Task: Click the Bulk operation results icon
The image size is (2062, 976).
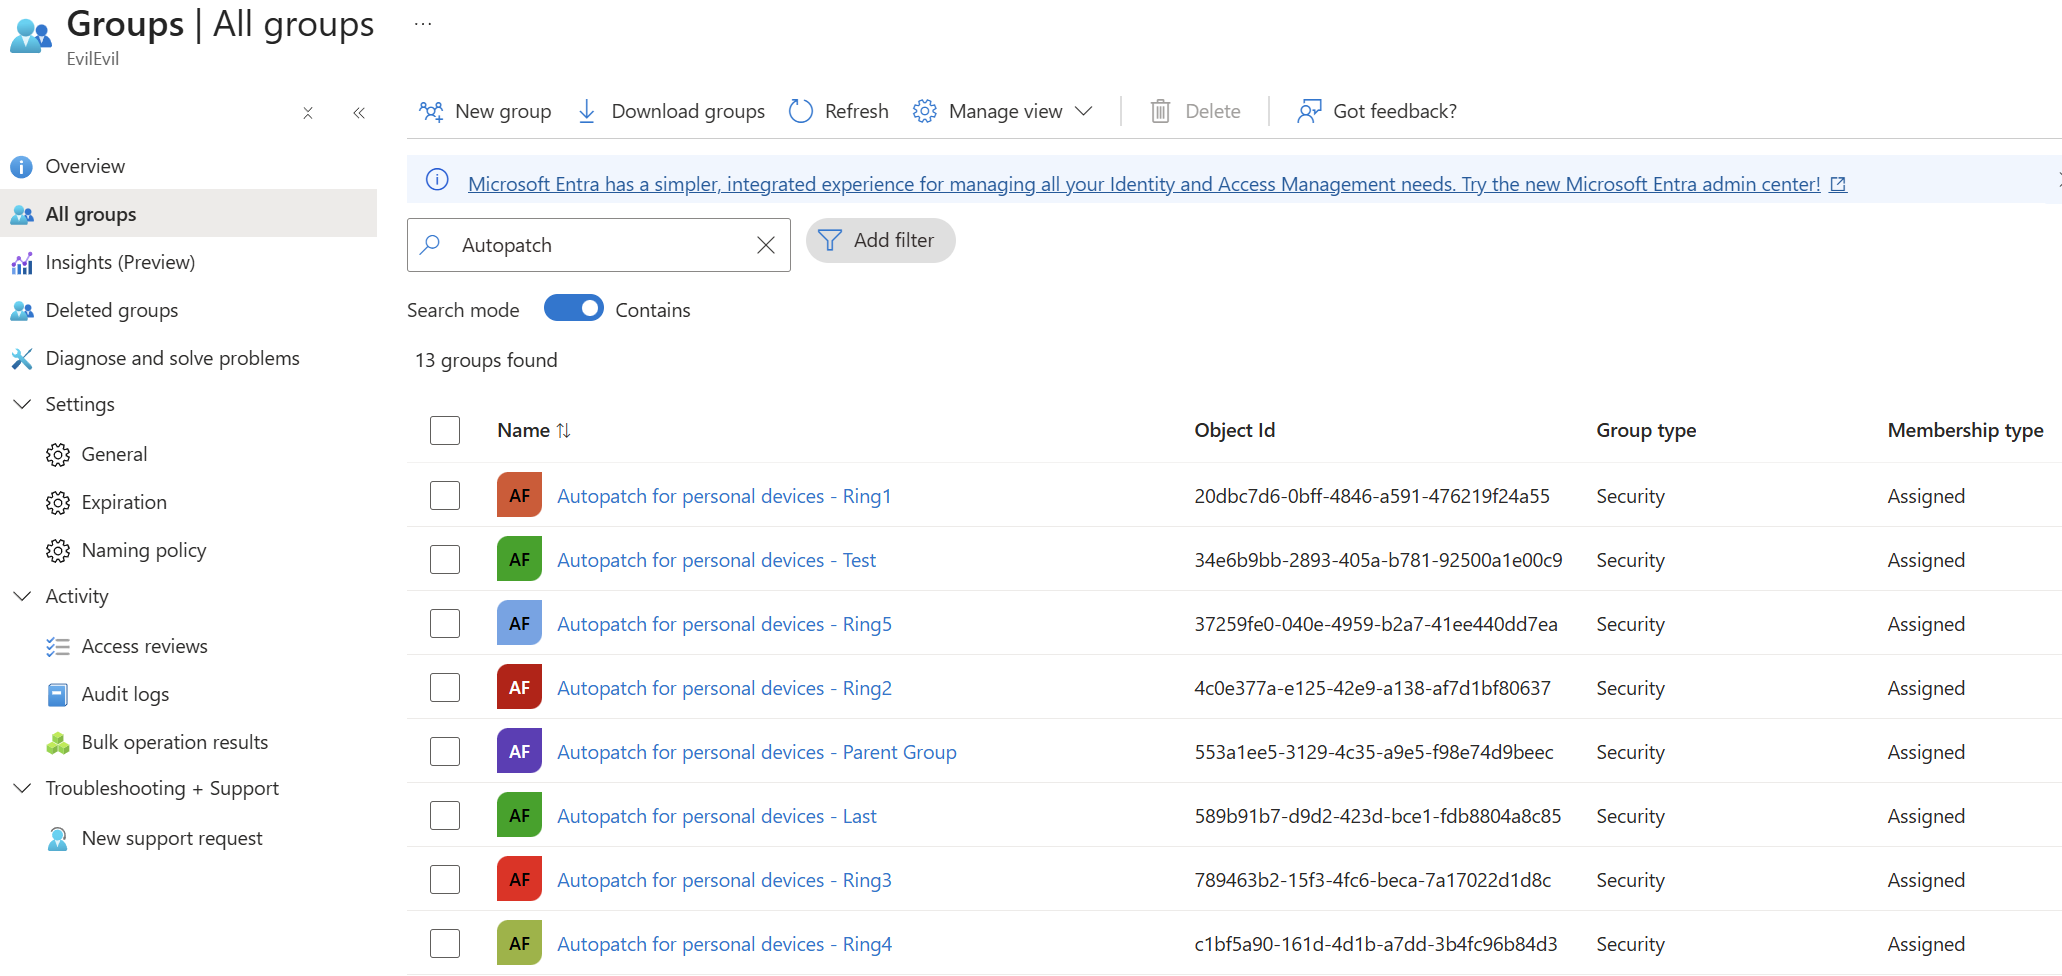Action: (58, 743)
